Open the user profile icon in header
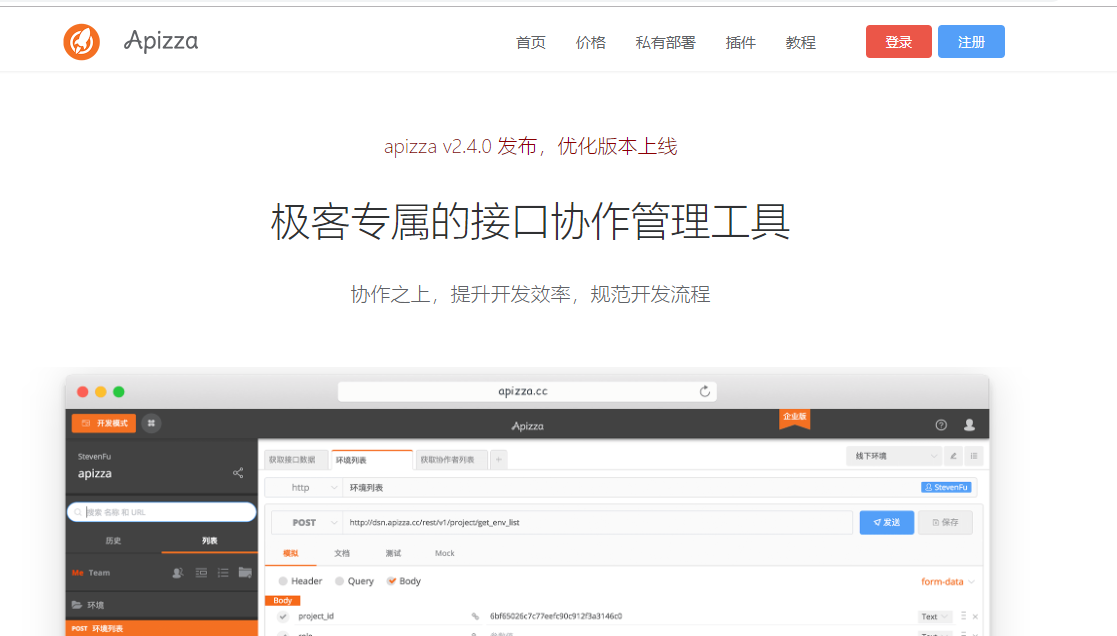This screenshot has width=1117, height=636. point(969,425)
